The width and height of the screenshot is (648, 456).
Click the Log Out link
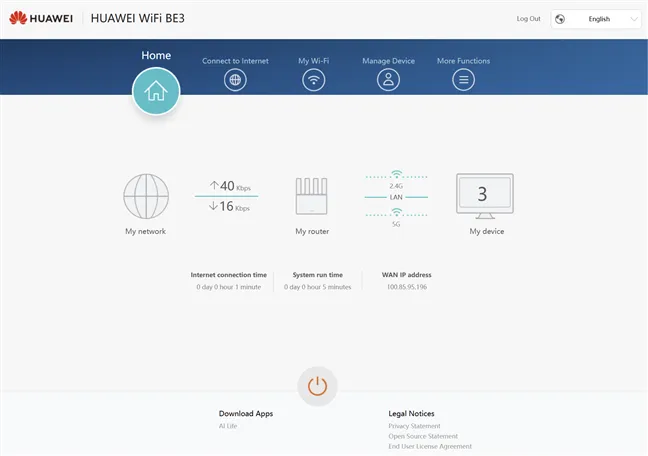pos(529,19)
